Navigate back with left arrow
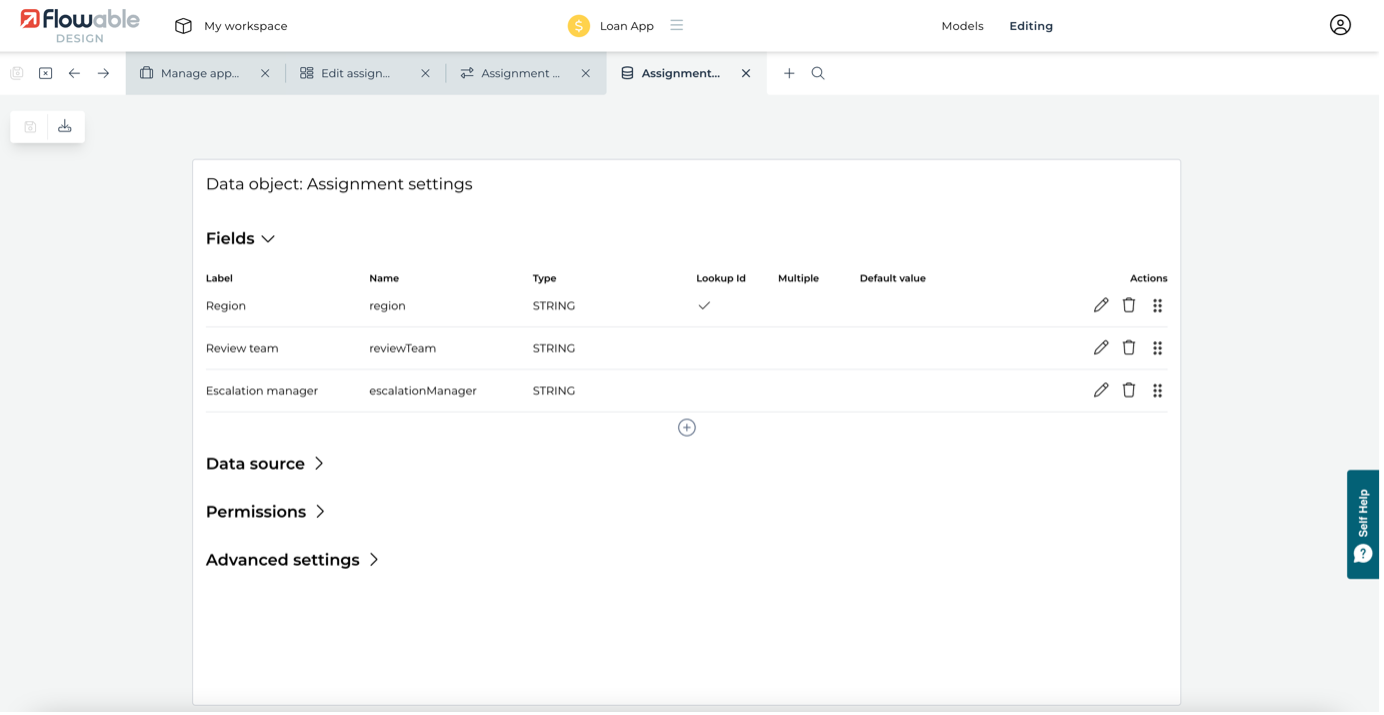 tap(74, 73)
